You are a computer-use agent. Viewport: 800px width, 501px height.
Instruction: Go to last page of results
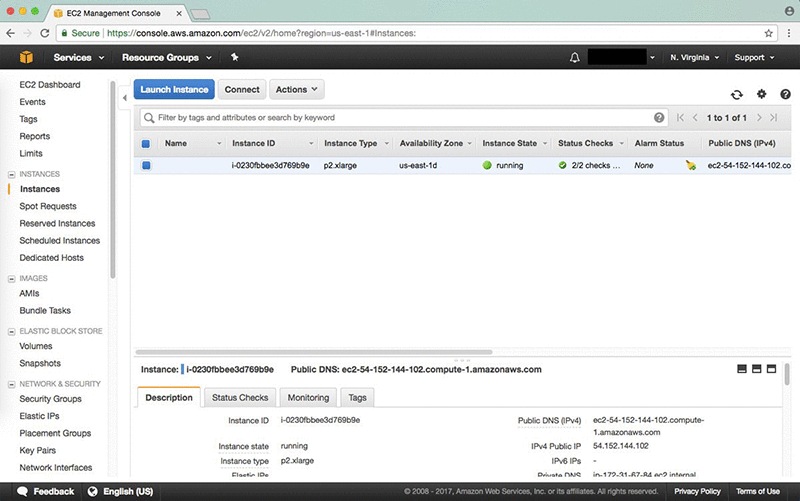[x=773, y=118]
